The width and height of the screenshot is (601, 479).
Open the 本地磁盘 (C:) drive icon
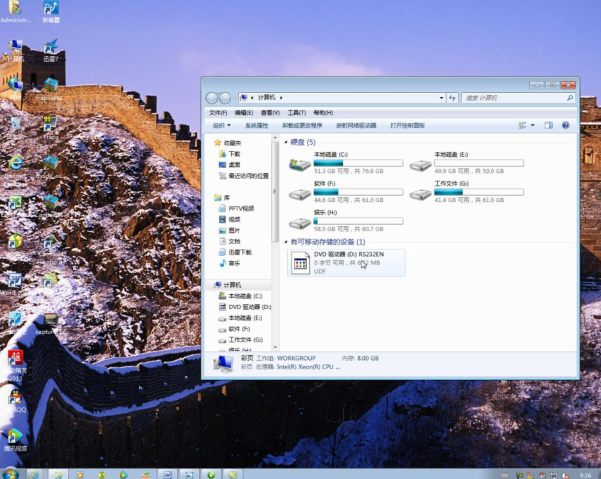pyautogui.click(x=300, y=164)
